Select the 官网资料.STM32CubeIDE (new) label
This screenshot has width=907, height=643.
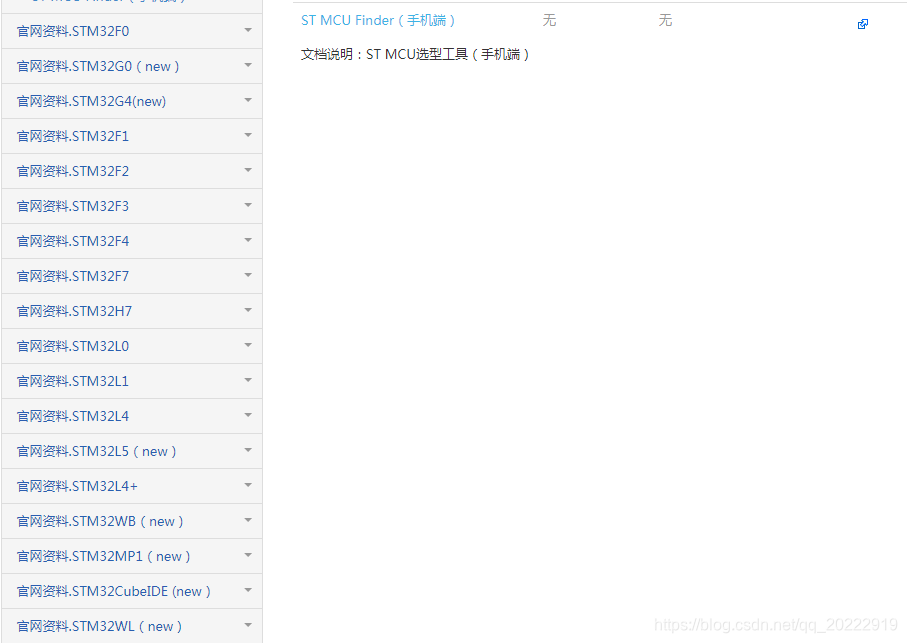coord(113,591)
